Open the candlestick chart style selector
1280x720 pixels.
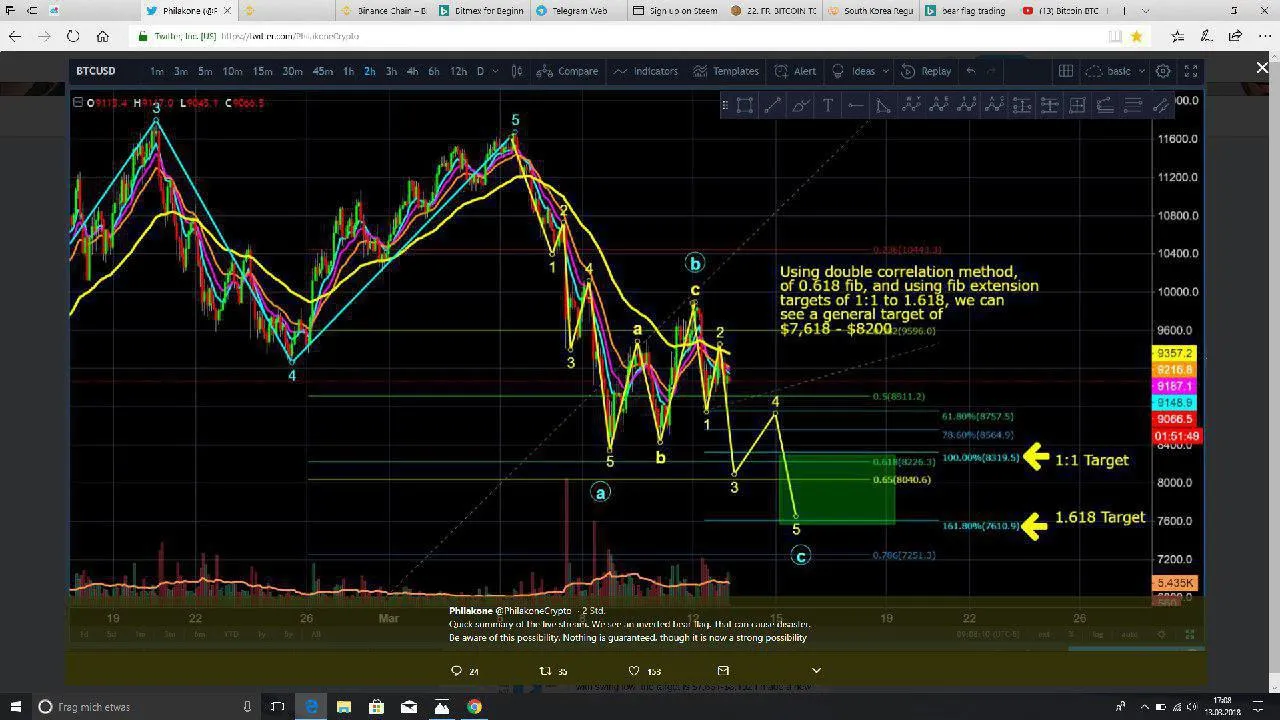[517, 71]
